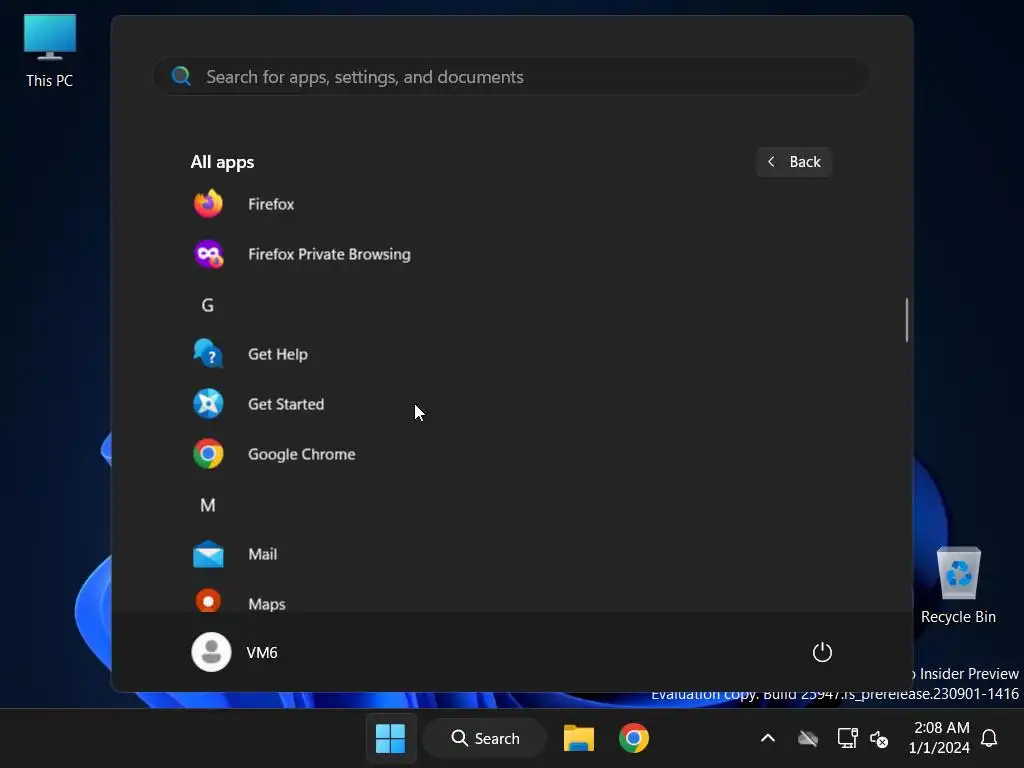Open the network status tray icon
This screenshot has width=1024, height=768.
coord(847,739)
